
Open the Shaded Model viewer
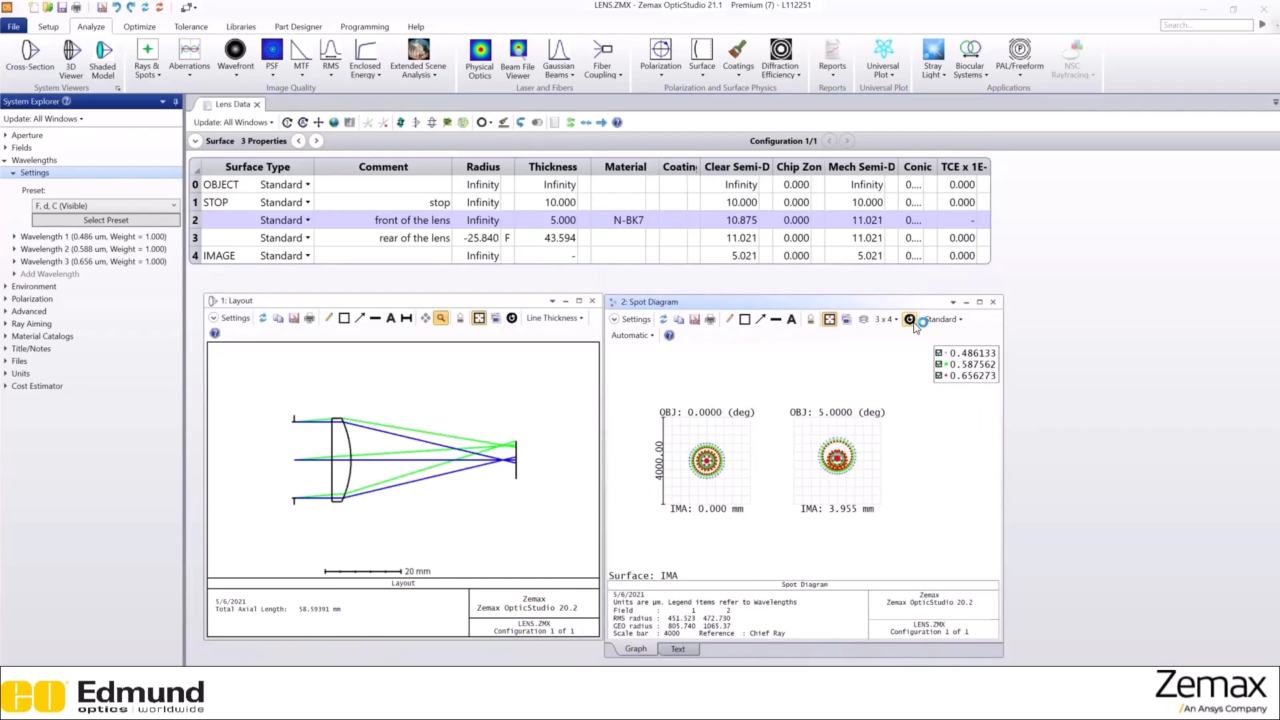103,58
